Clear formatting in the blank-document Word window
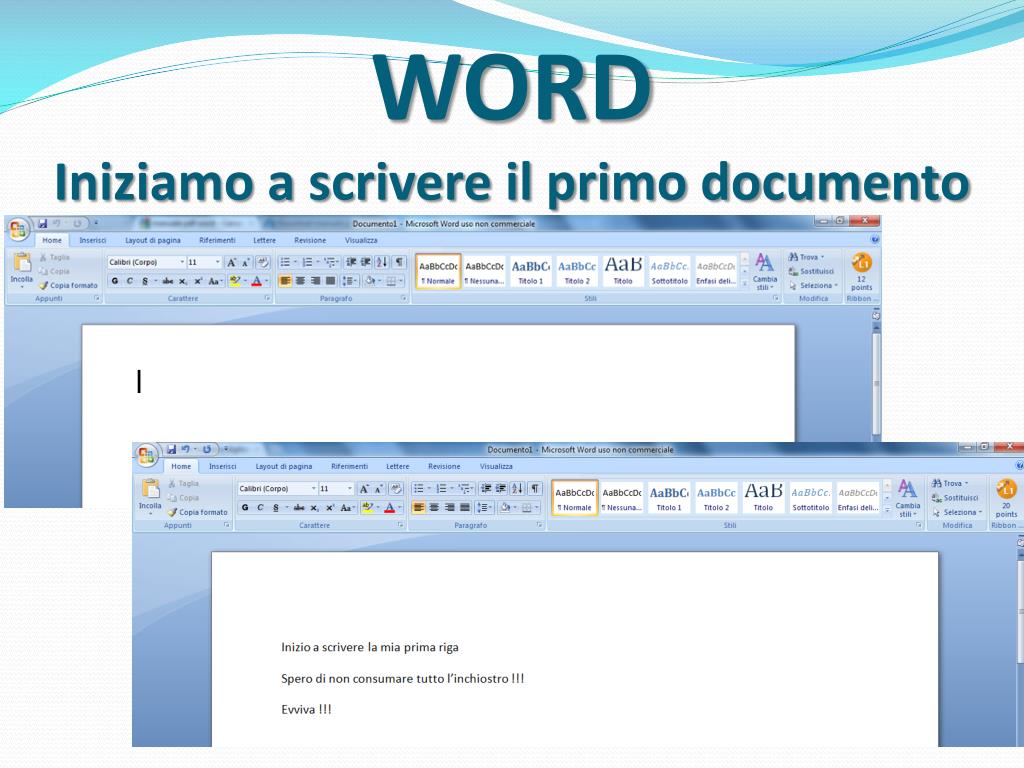This screenshot has width=1024, height=768. (x=263, y=263)
